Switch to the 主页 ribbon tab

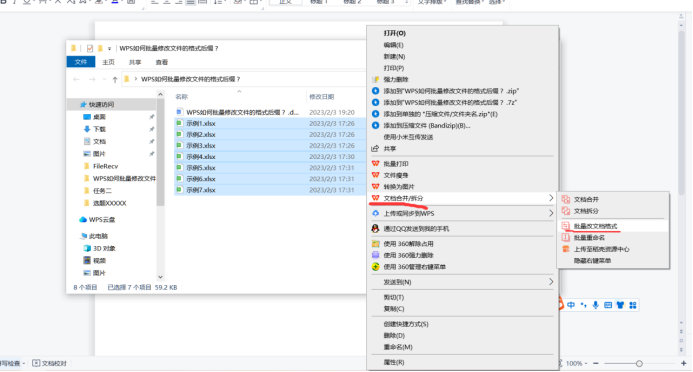(108, 62)
